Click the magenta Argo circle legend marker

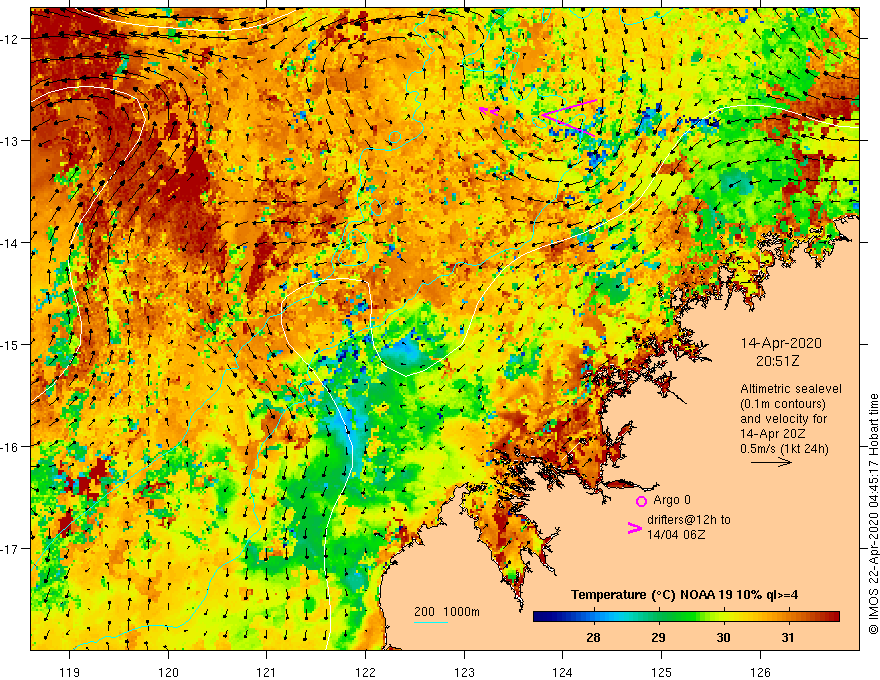pyautogui.click(x=641, y=501)
